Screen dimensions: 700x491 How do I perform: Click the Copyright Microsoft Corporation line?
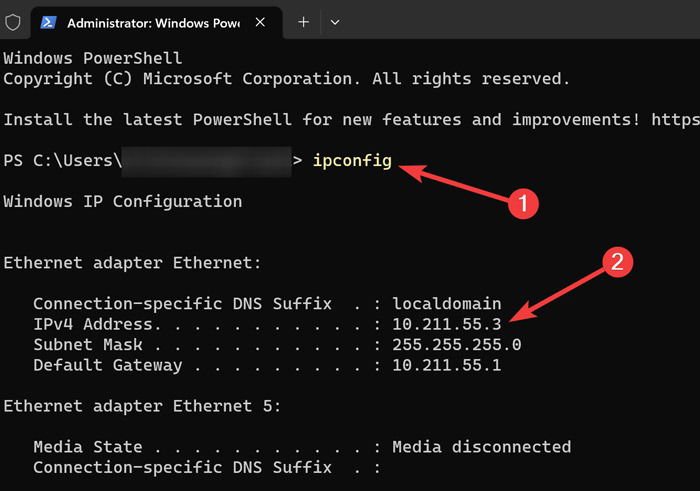[287, 79]
